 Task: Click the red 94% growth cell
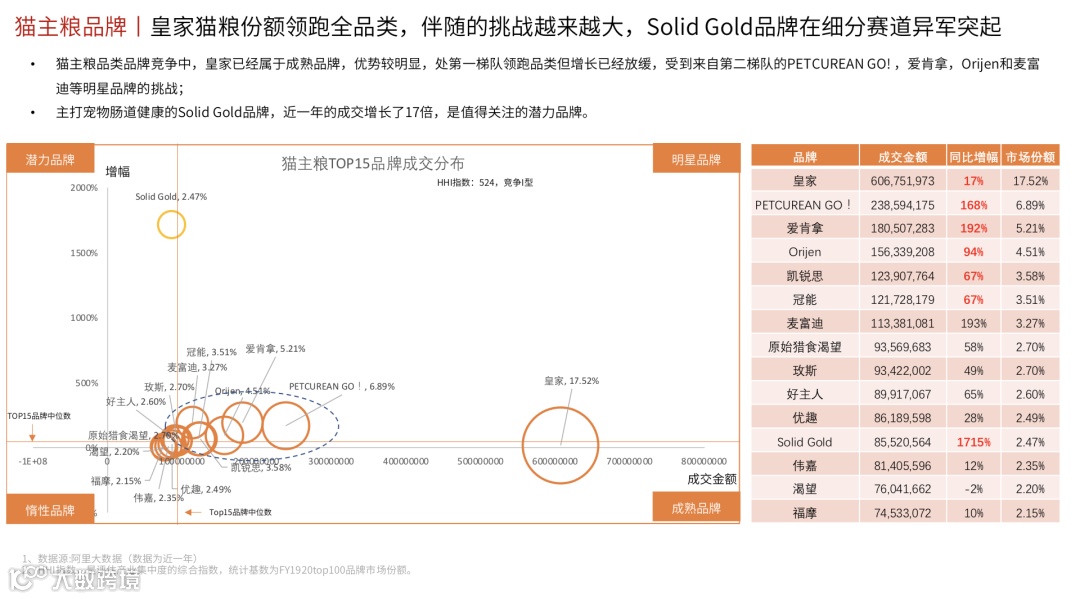973,252
